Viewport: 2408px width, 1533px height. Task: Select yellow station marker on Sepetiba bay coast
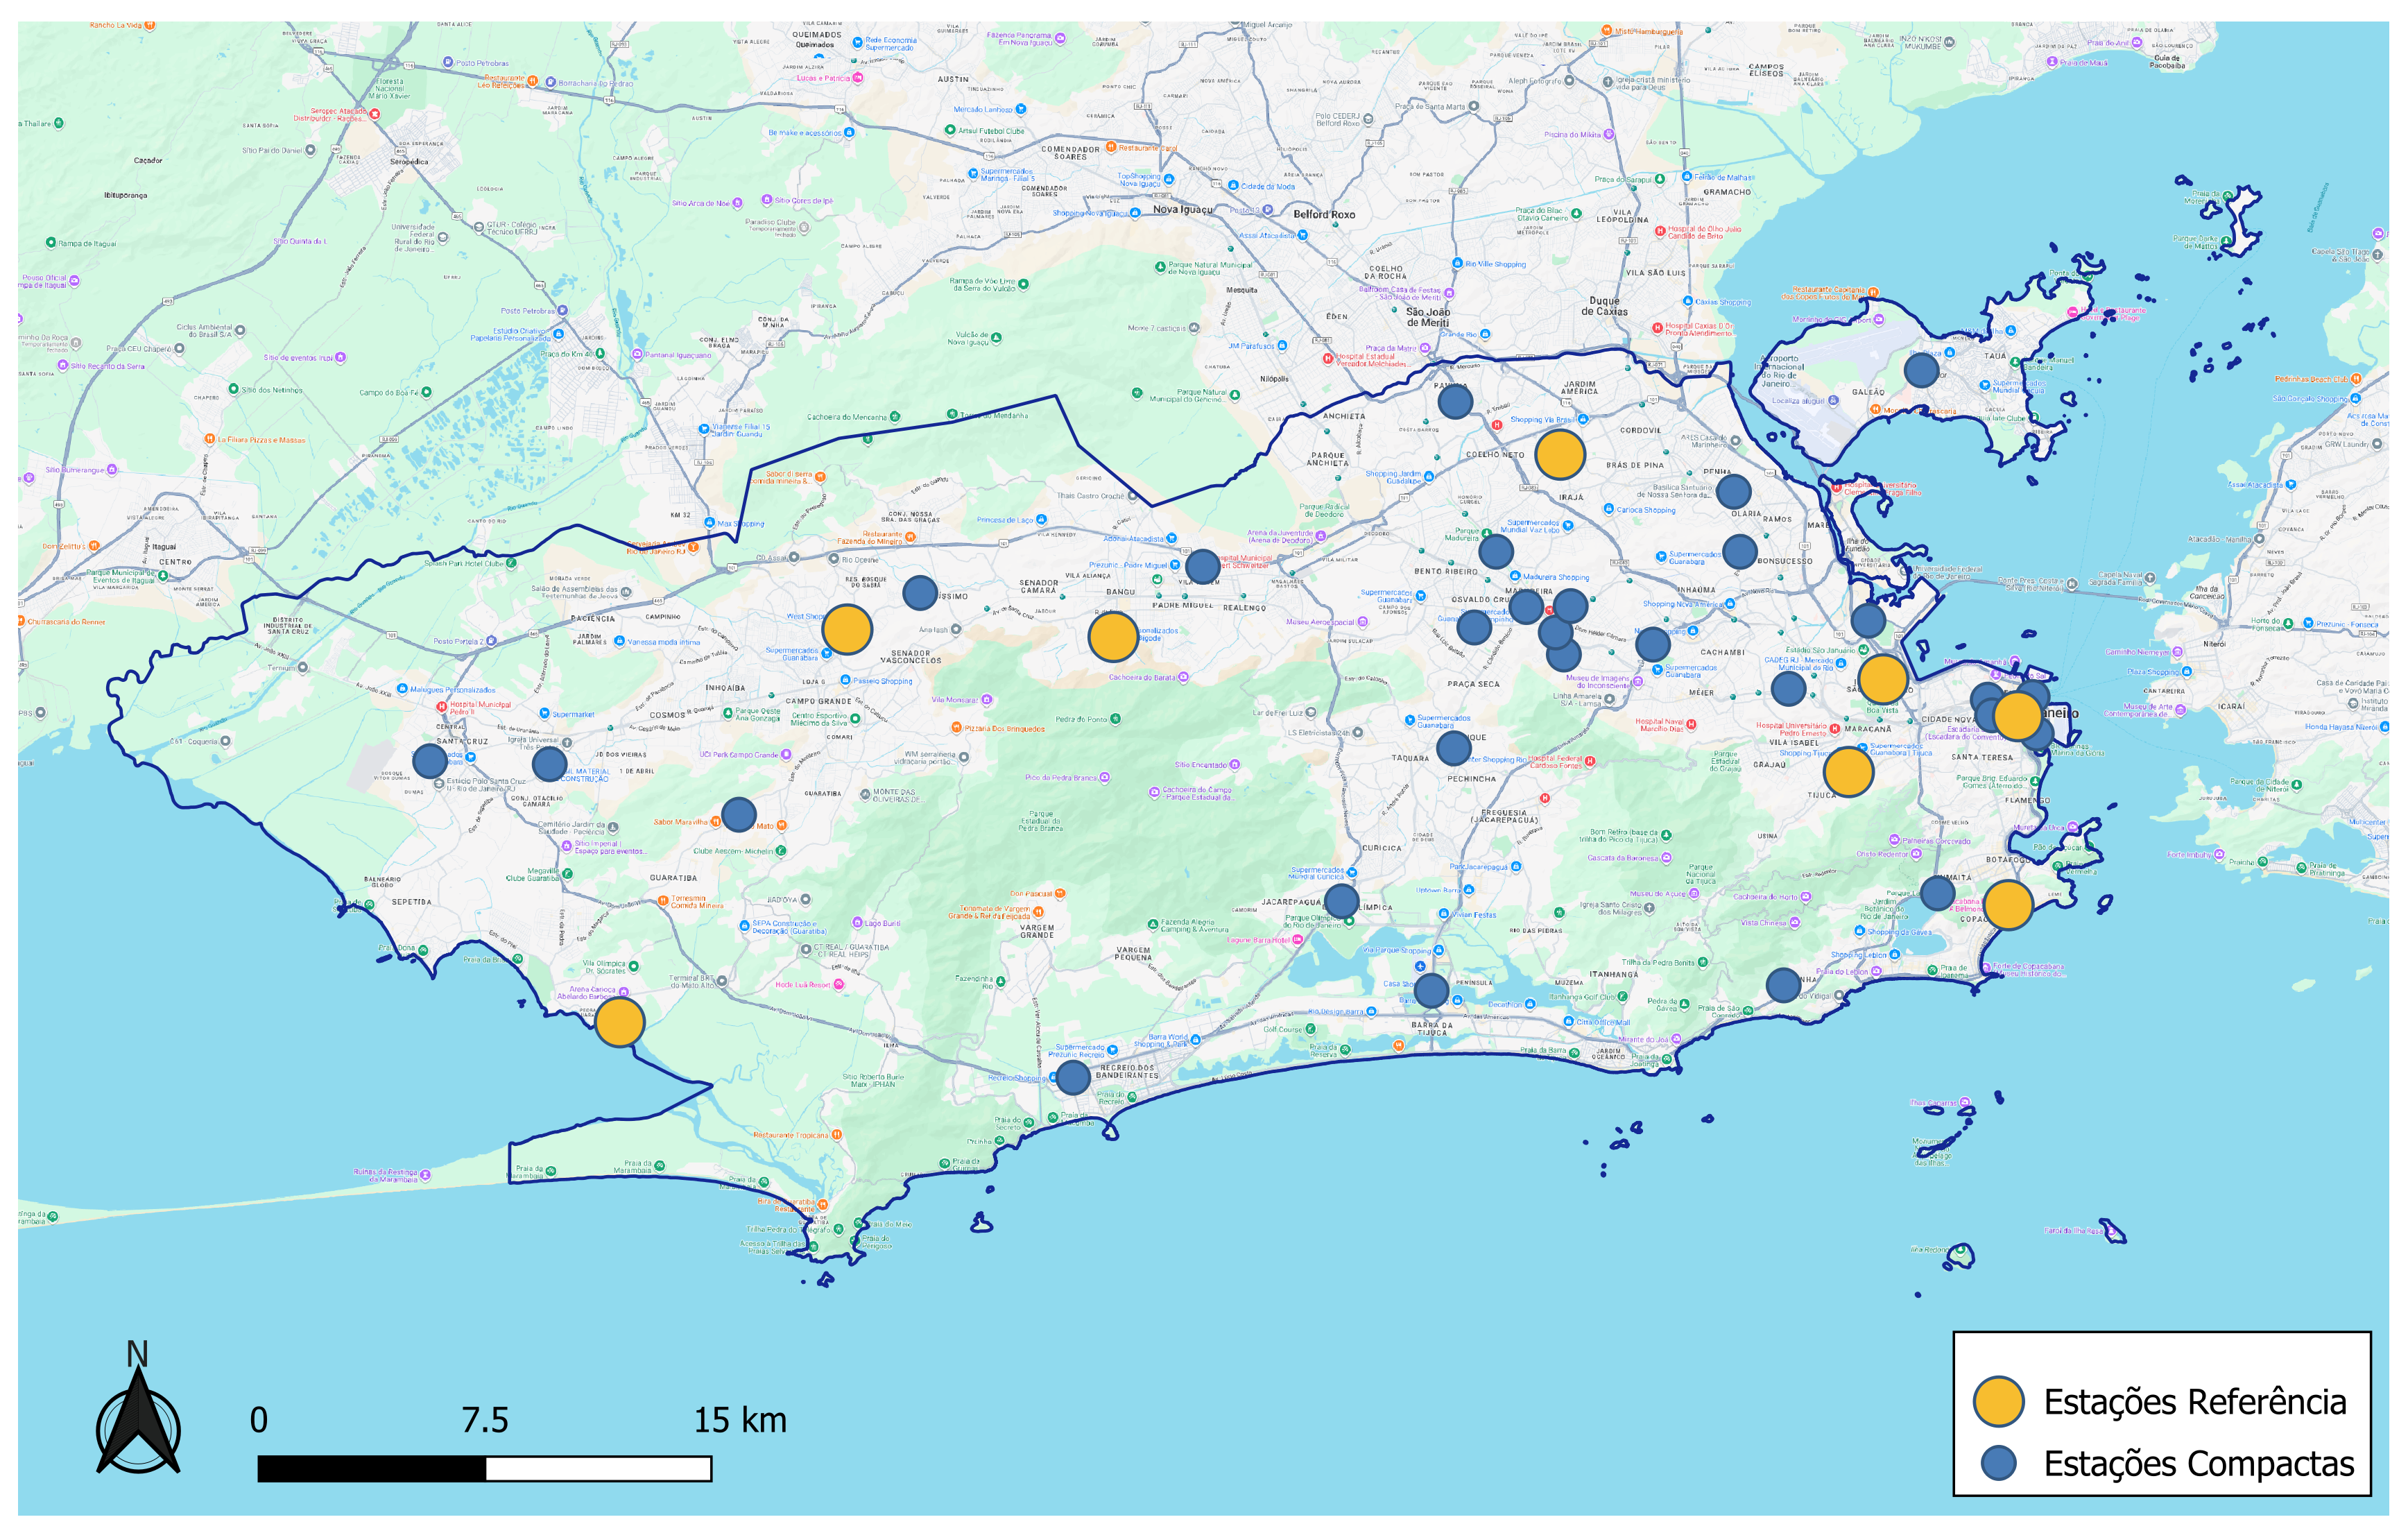619,1022
